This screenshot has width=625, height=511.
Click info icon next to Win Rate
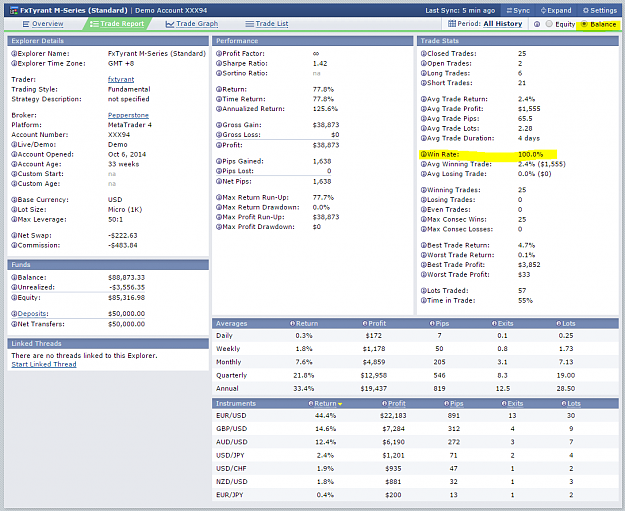(424, 154)
